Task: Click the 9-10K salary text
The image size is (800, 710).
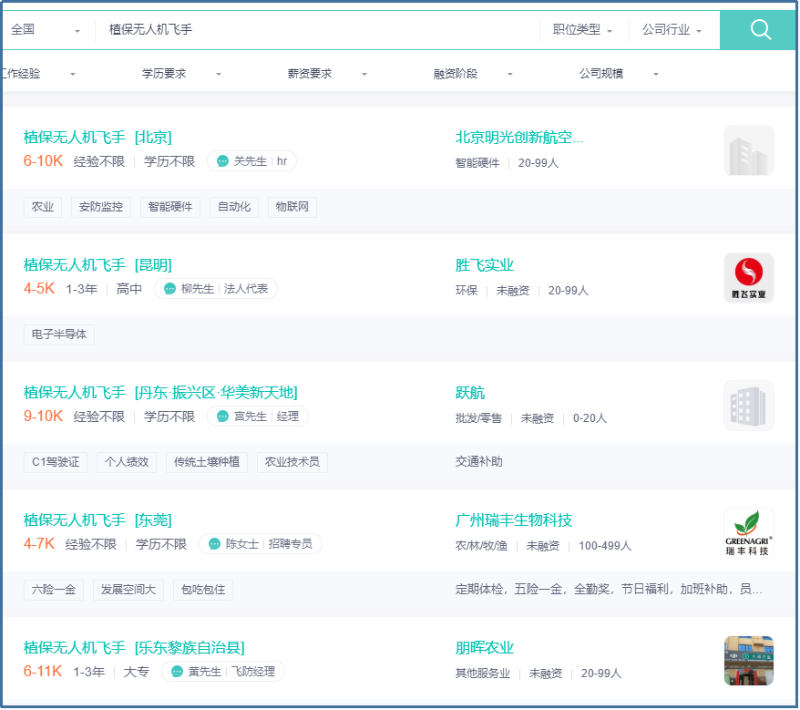Action: click(43, 416)
